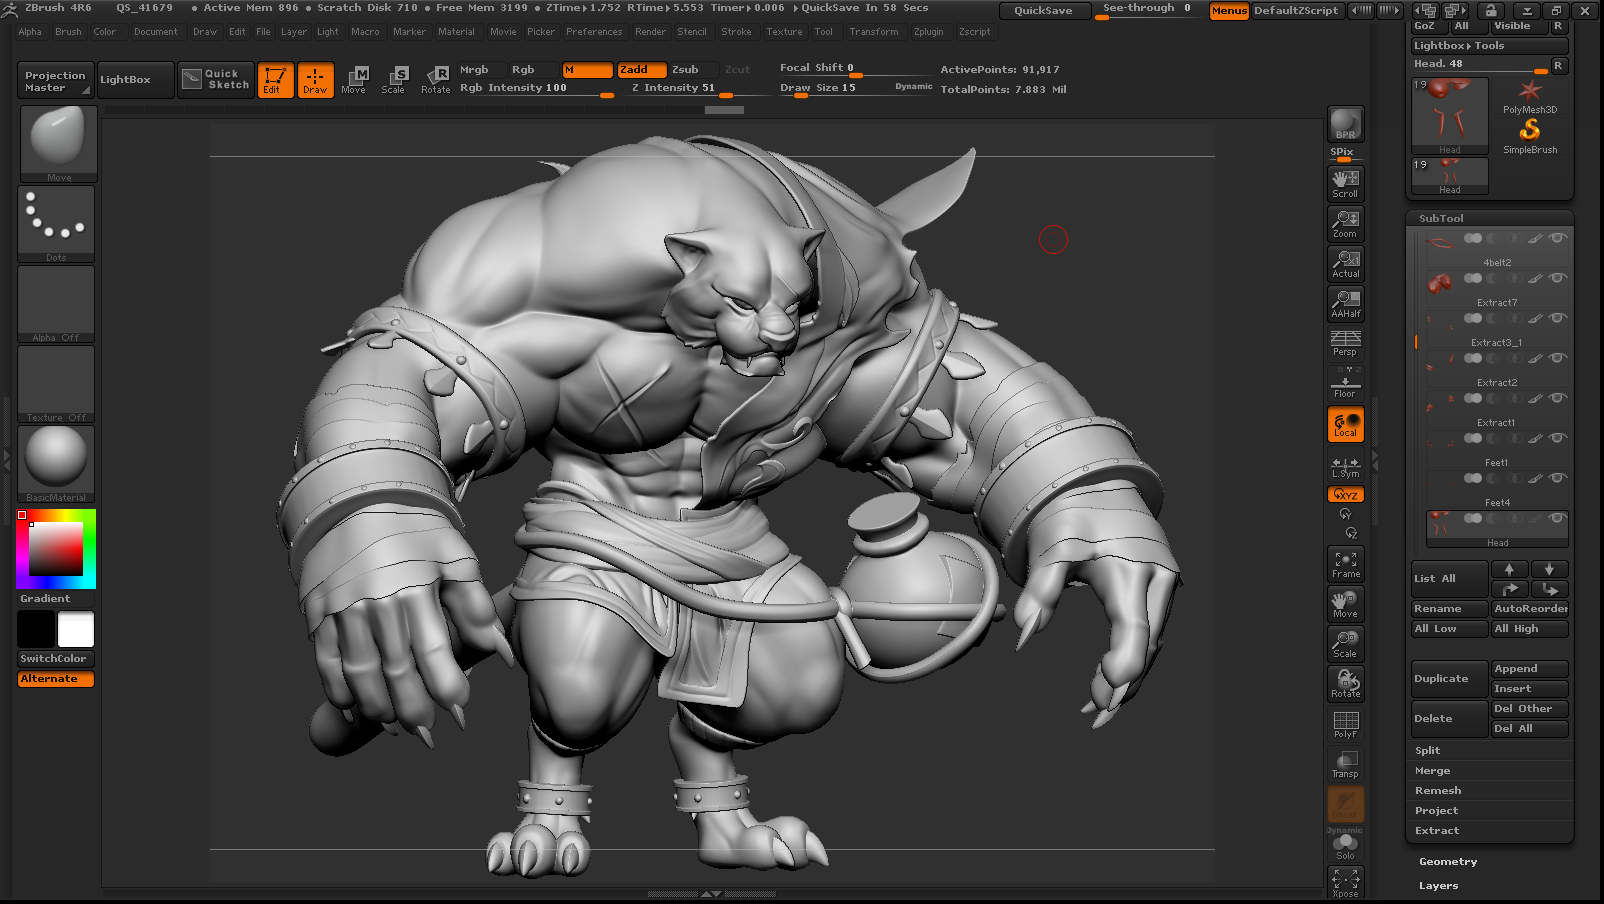Click the QuickSave button
The image size is (1604, 904).
pos(1043,11)
